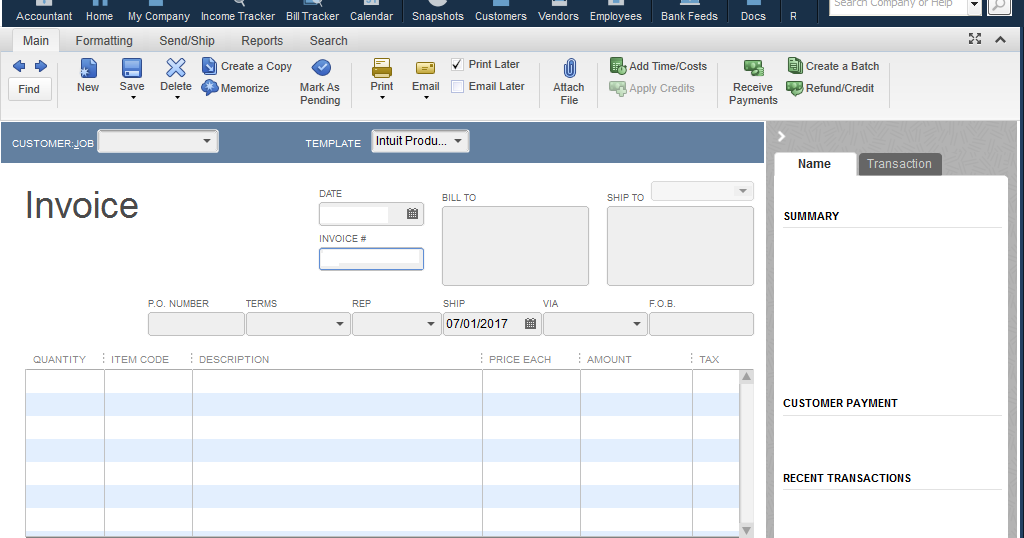Click the Save disk icon
1024x538 pixels.
[x=132, y=68]
